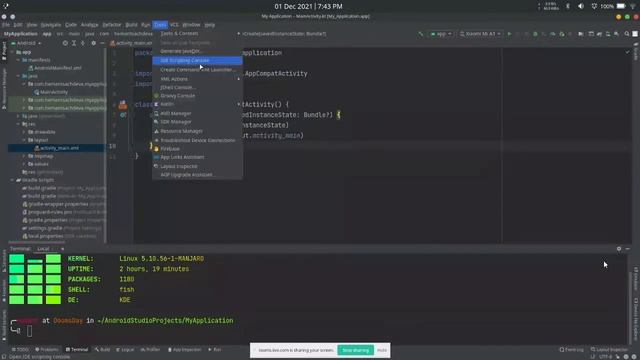Collapse the Gradle Scripts node
This screenshot has height=360, width=640.
pos(13,180)
